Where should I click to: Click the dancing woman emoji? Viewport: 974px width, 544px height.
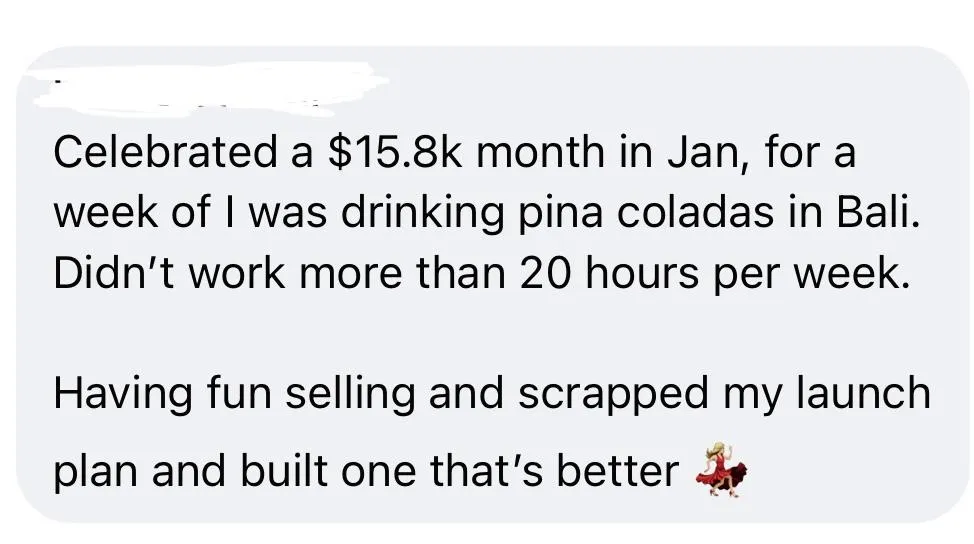(x=720, y=469)
